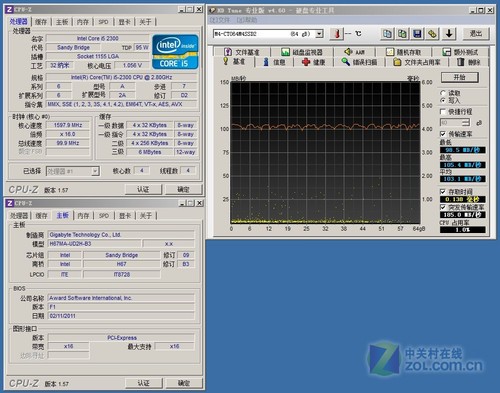Switch to the 基准 (benchmark) tab
The width and height of the screenshot is (500, 393).
point(234,62)
